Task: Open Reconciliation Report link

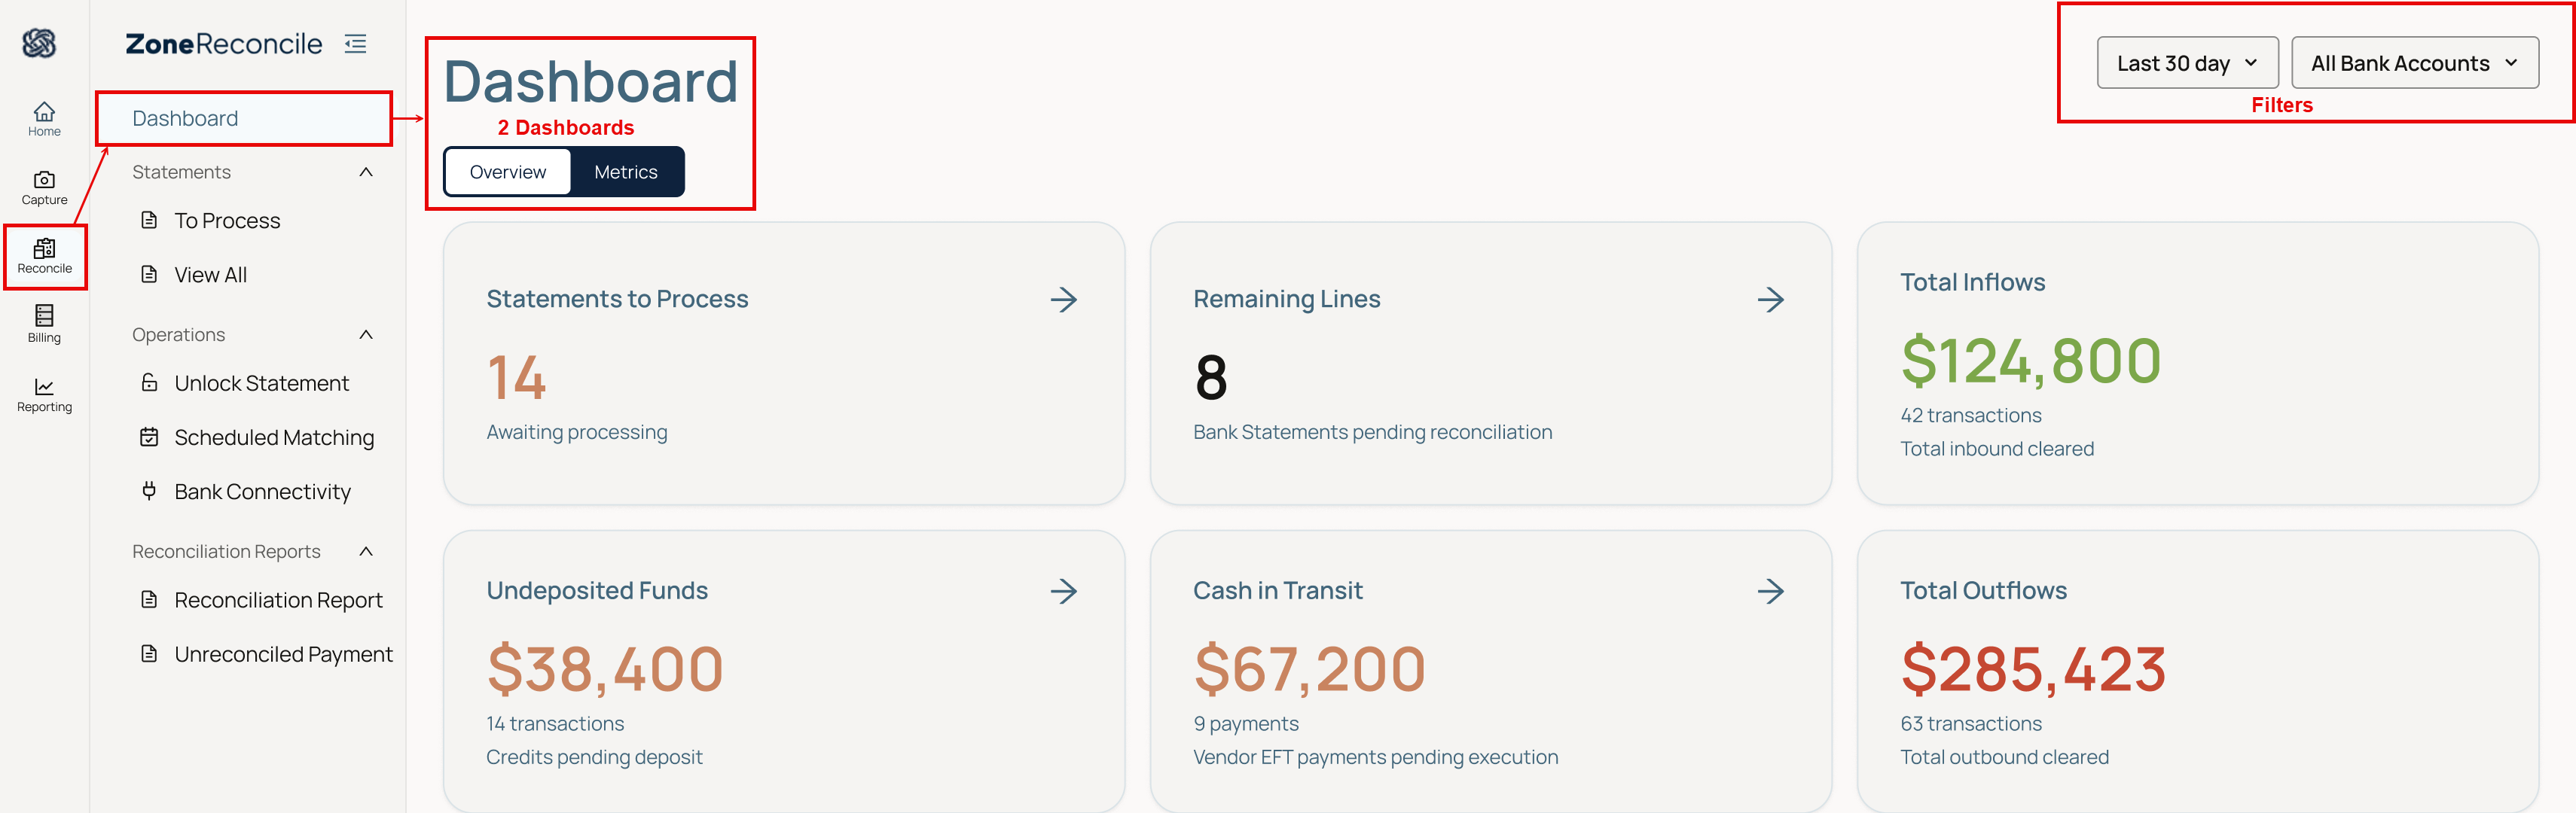Action: pos(278,600)
